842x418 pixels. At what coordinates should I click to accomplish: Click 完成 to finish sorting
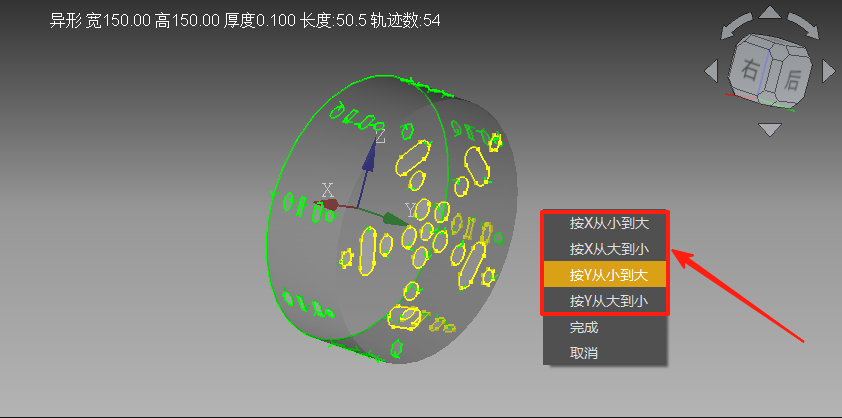(x=585, y=327)
